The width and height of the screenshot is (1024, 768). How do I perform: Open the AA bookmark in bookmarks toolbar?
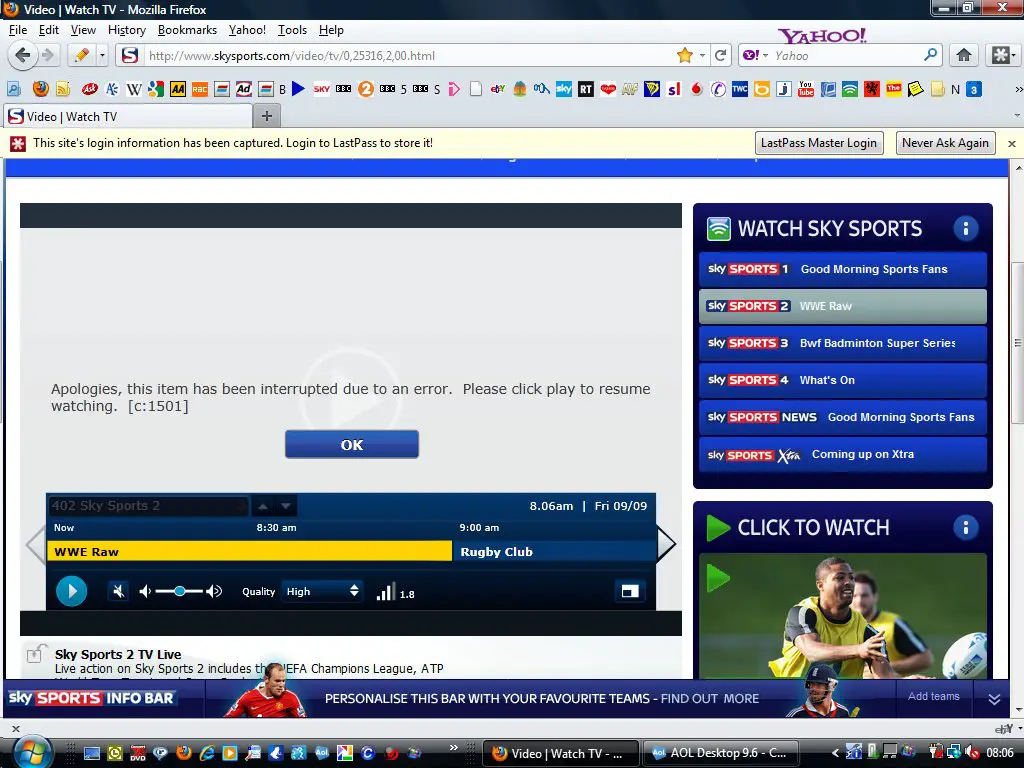(178, 89)
